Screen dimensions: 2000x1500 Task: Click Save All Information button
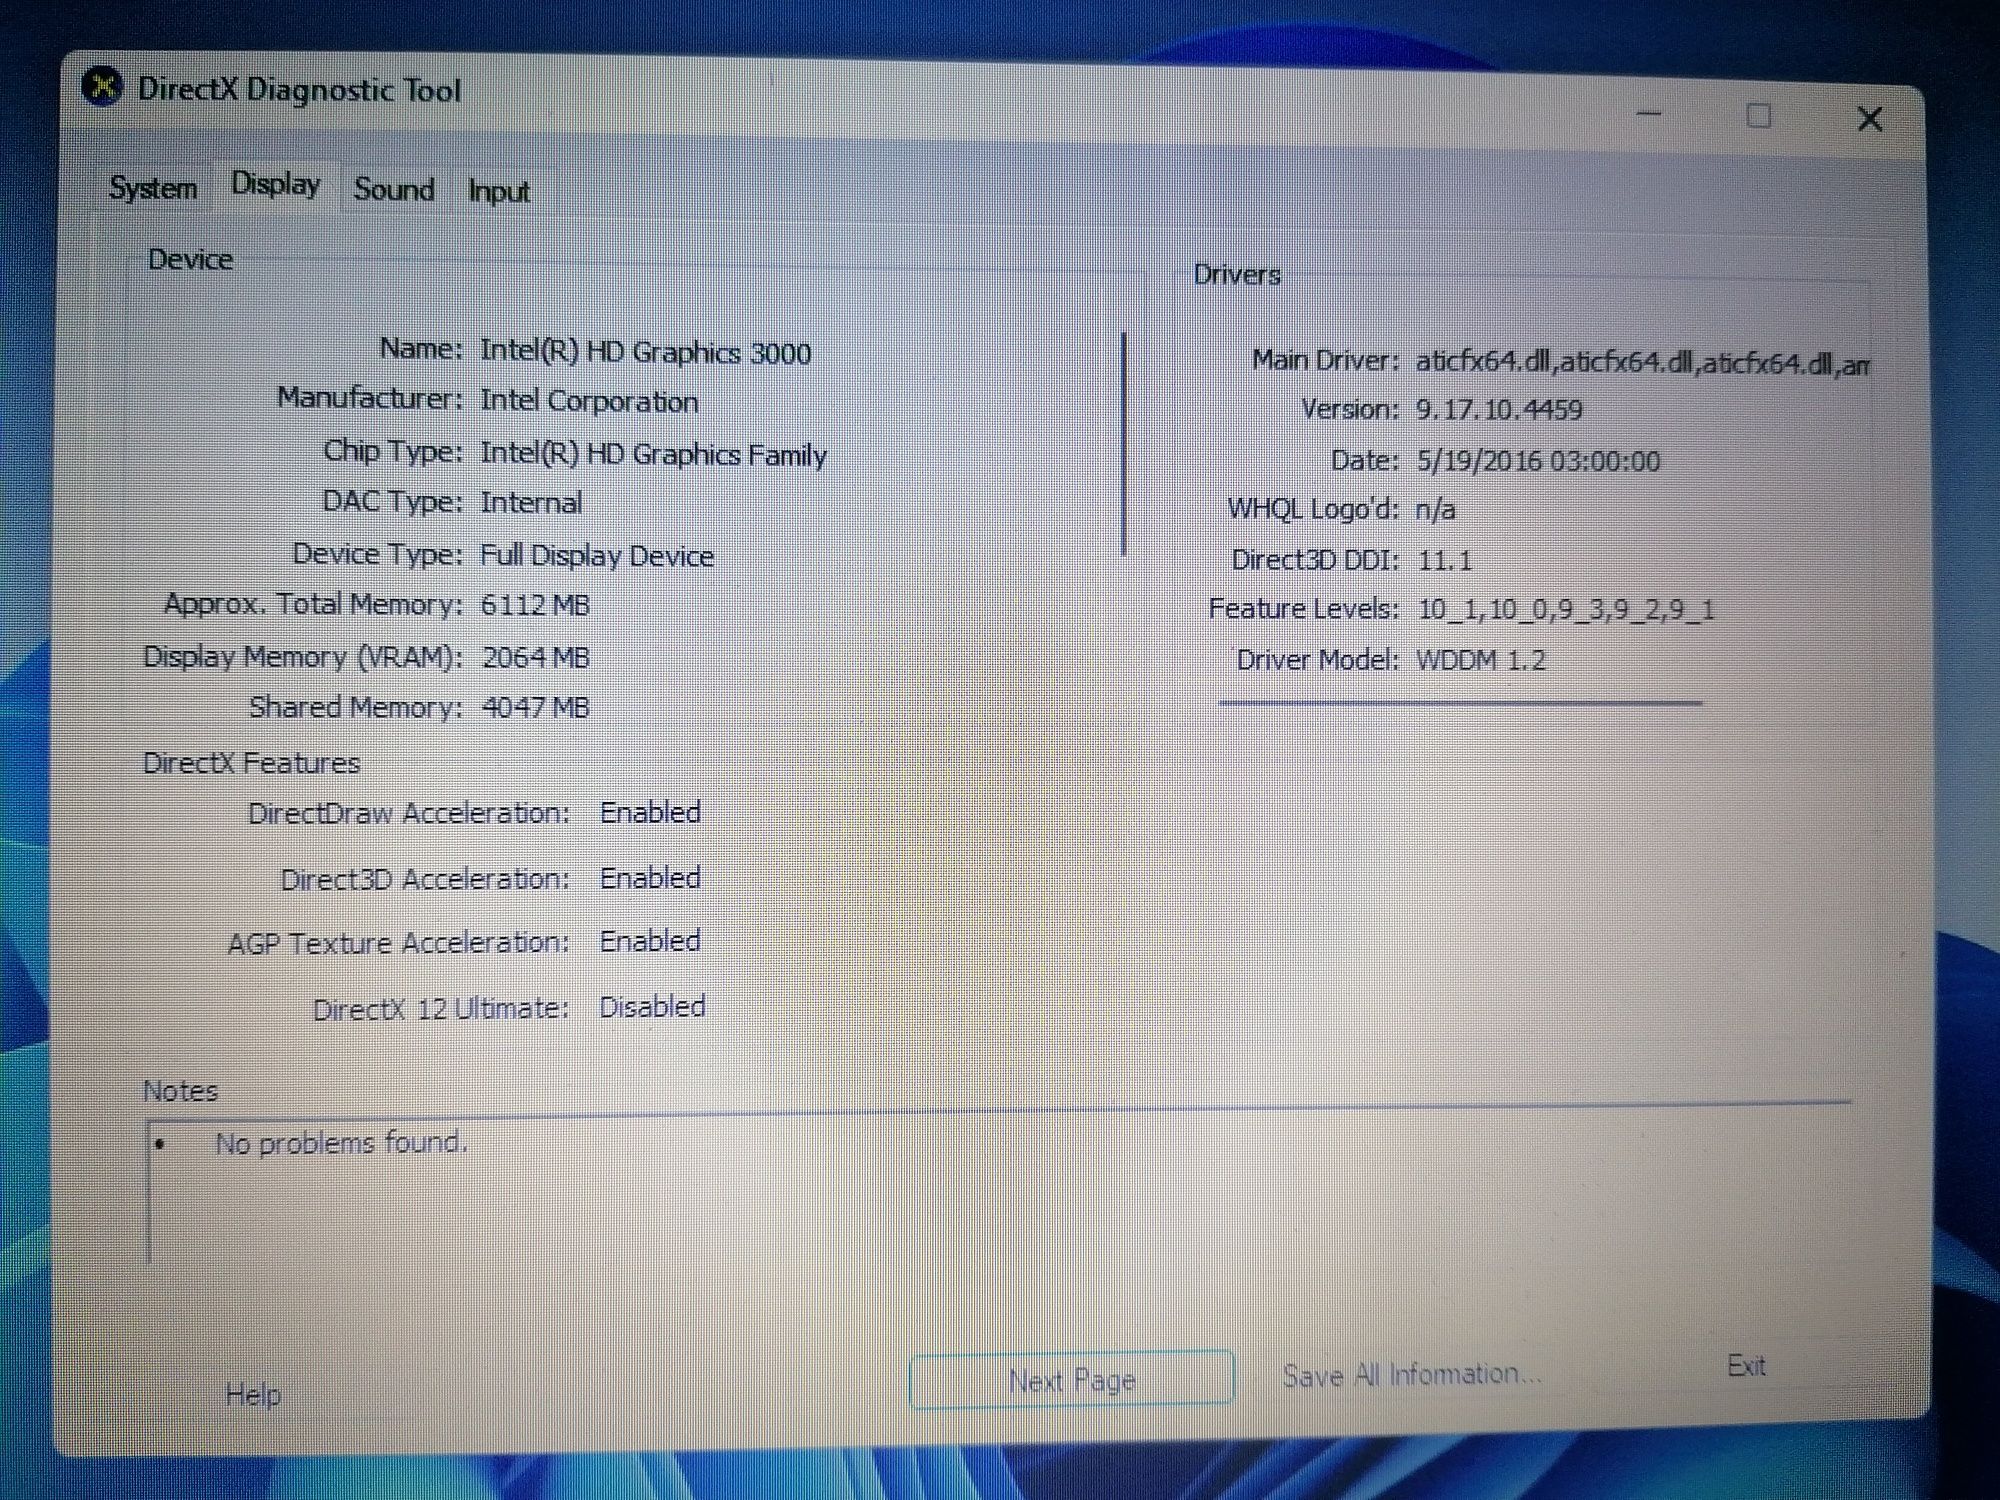pyautogui.click(x=1412, y=1375)
